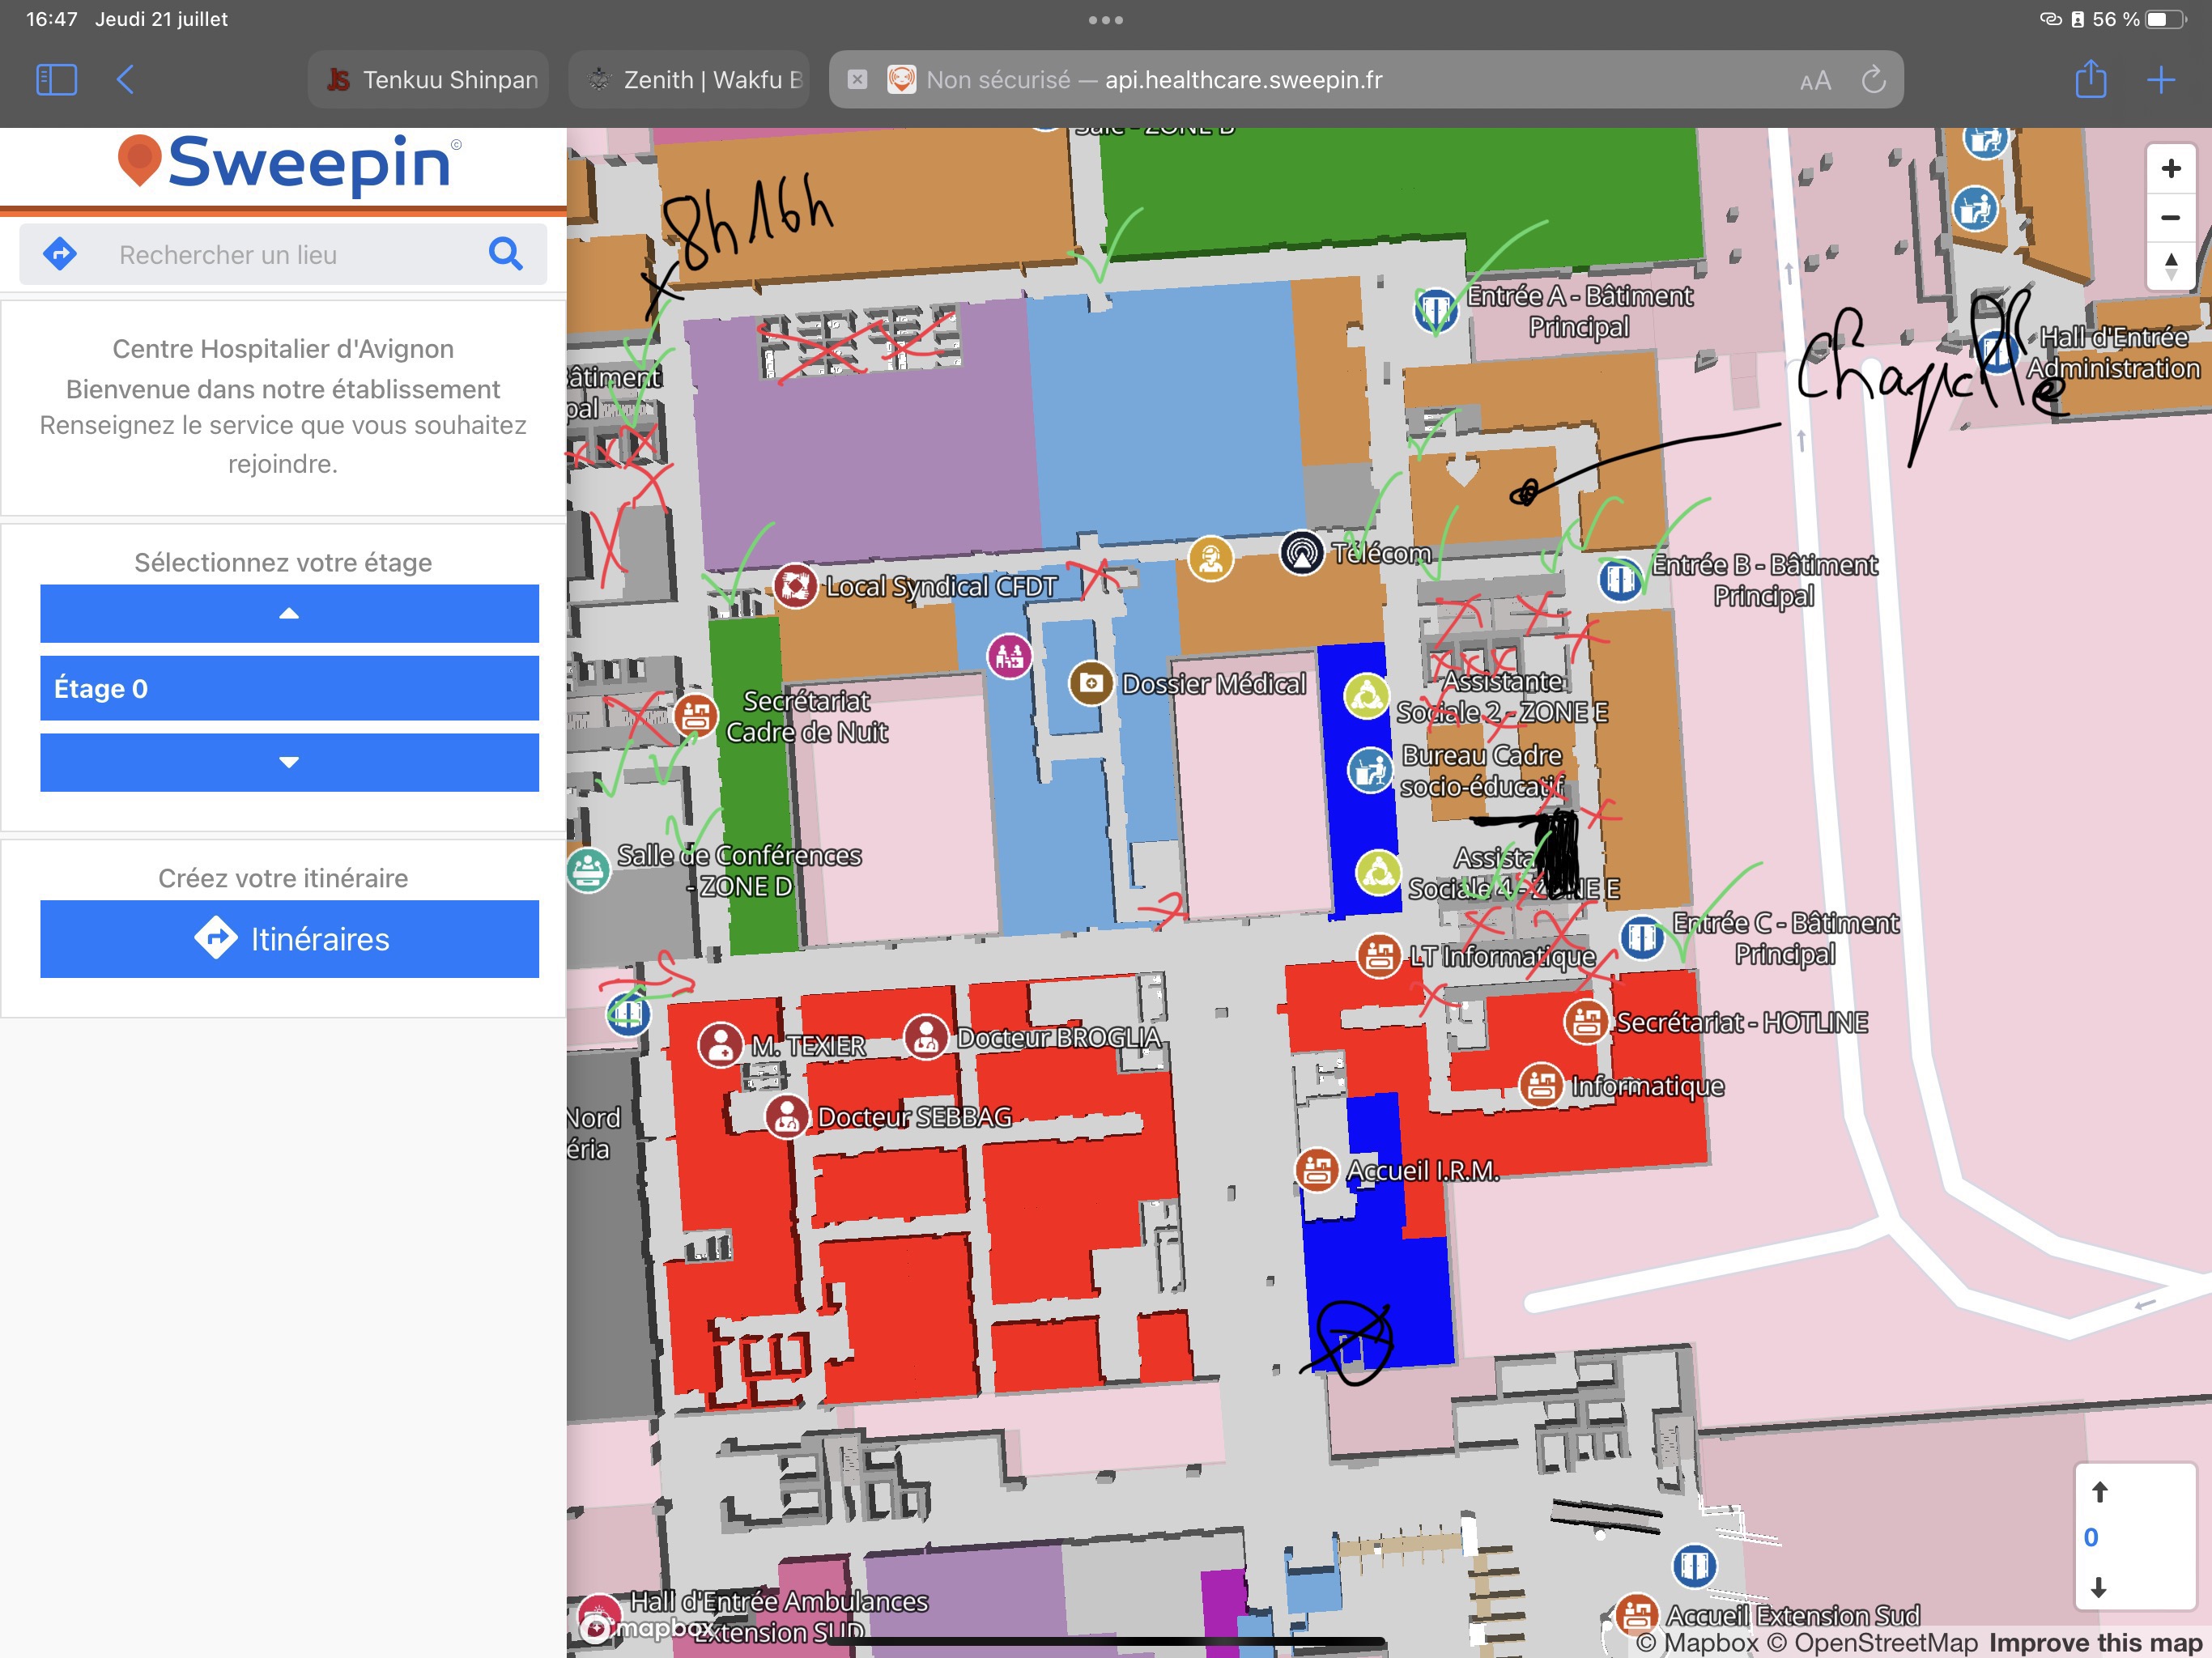Click the Dossier Médical marker icon

(1091, 684)
